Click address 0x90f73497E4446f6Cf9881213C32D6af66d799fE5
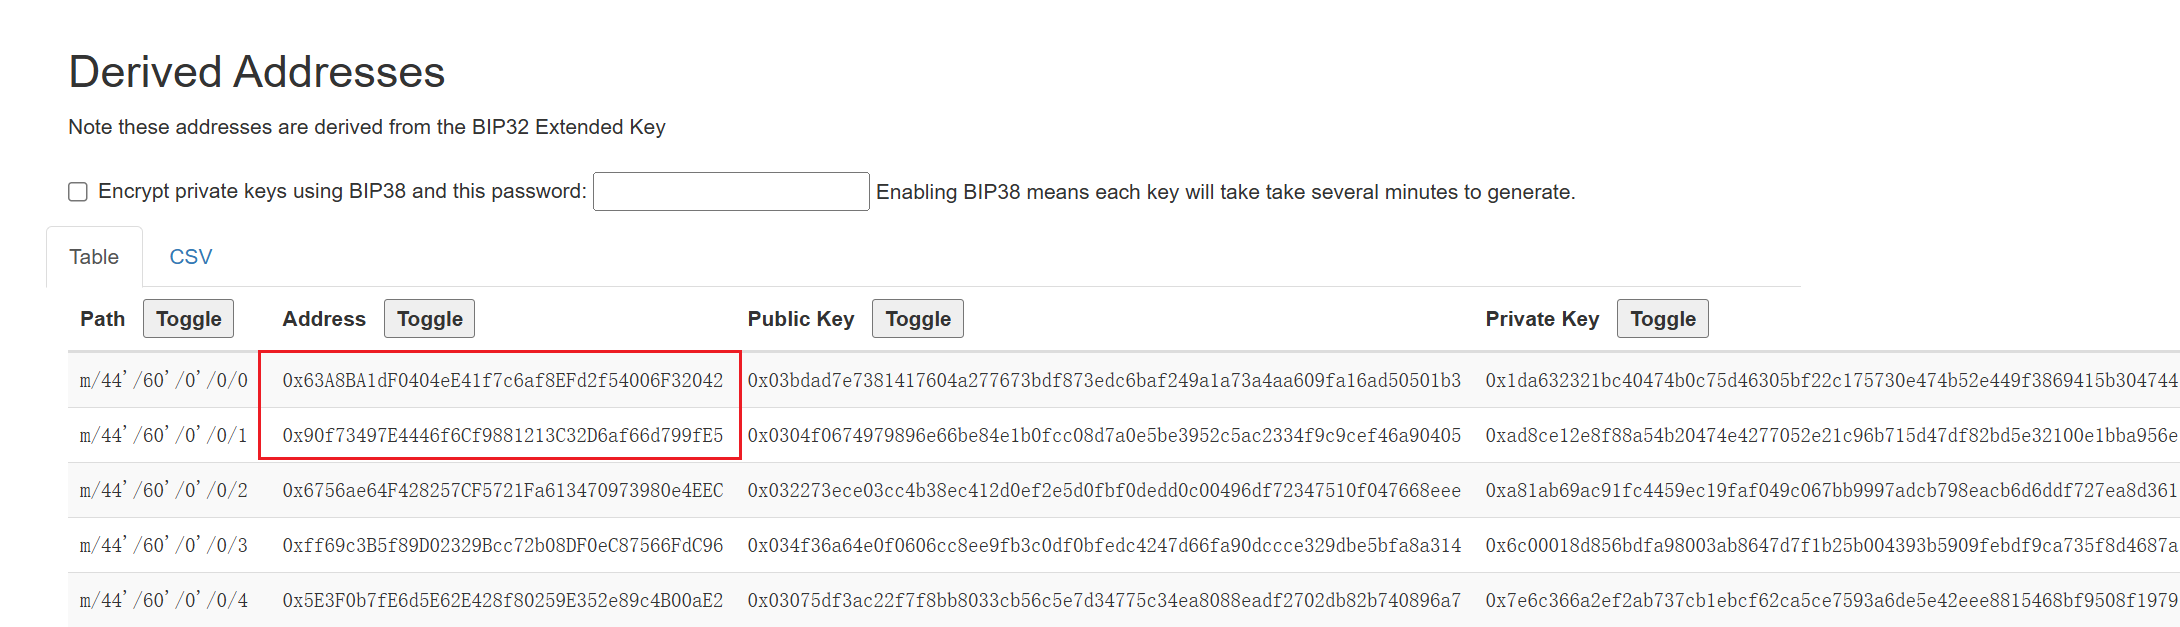This screenshot has width=2180, height=627. 502,435
